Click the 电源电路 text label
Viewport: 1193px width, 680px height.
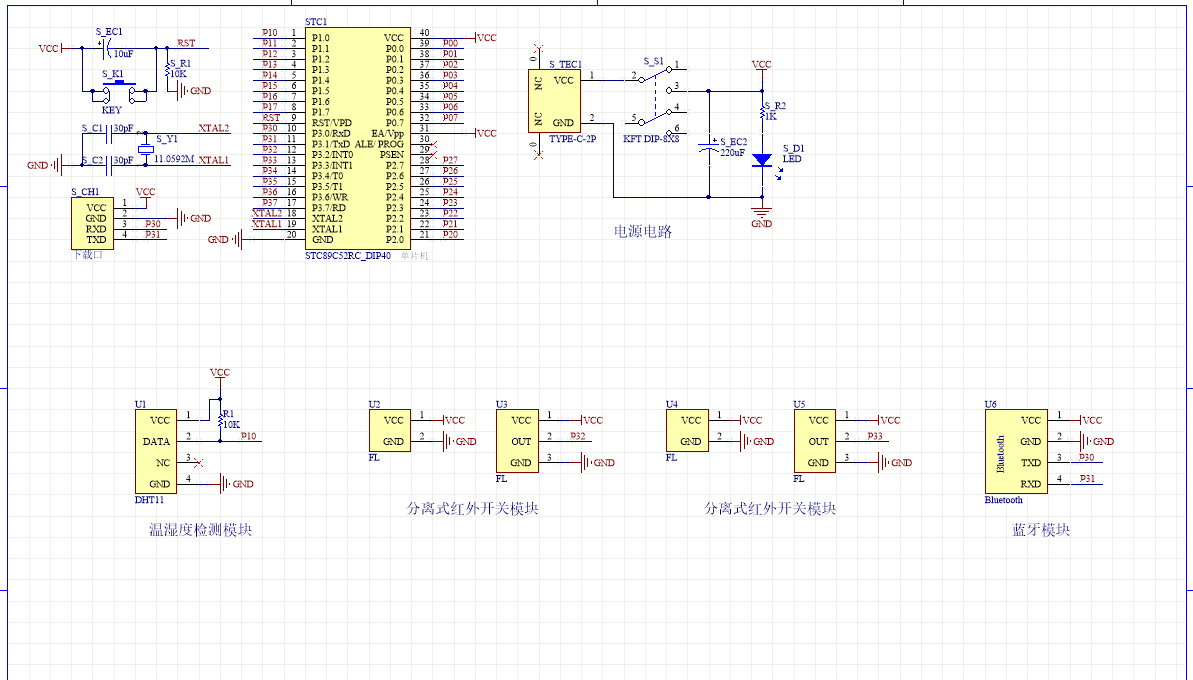coord(643,232)
